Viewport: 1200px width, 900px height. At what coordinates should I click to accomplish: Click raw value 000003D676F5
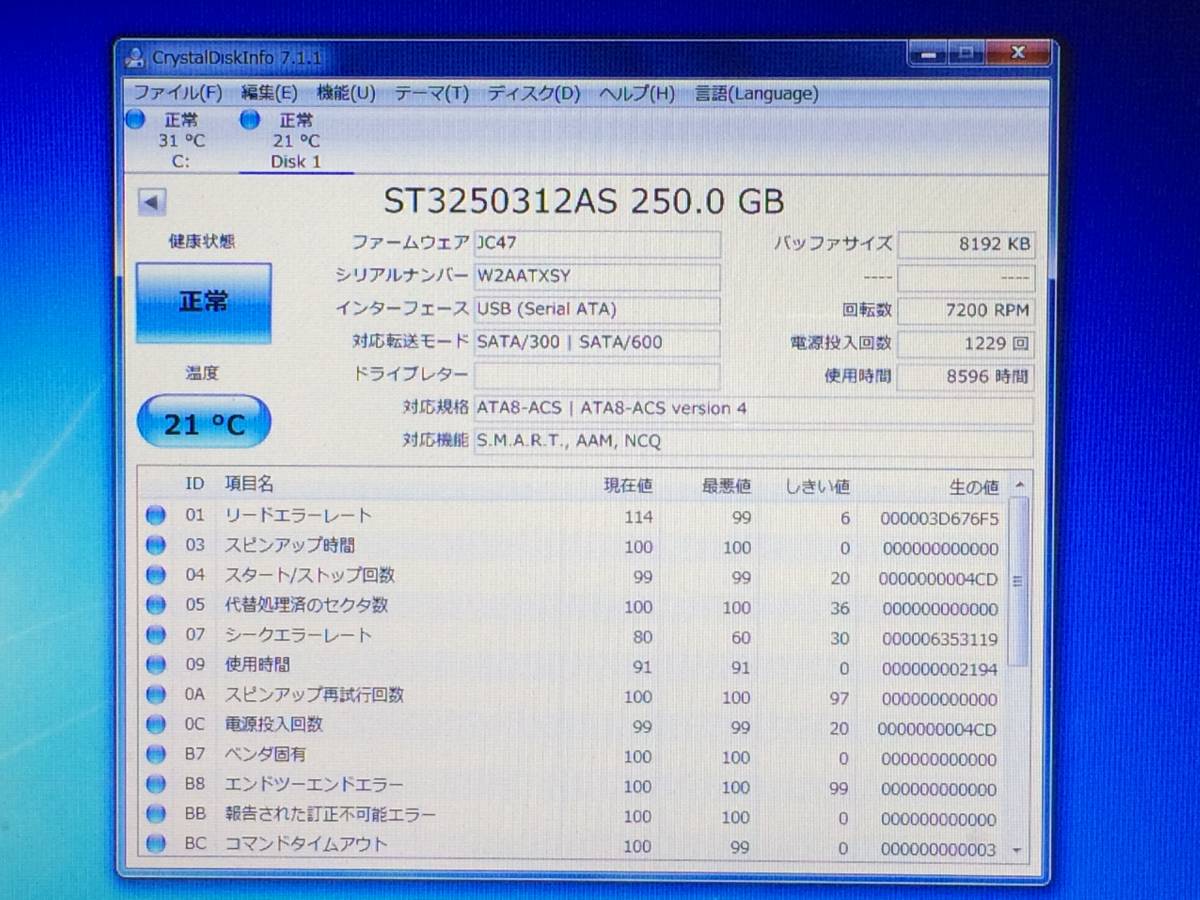click(939, 519)
